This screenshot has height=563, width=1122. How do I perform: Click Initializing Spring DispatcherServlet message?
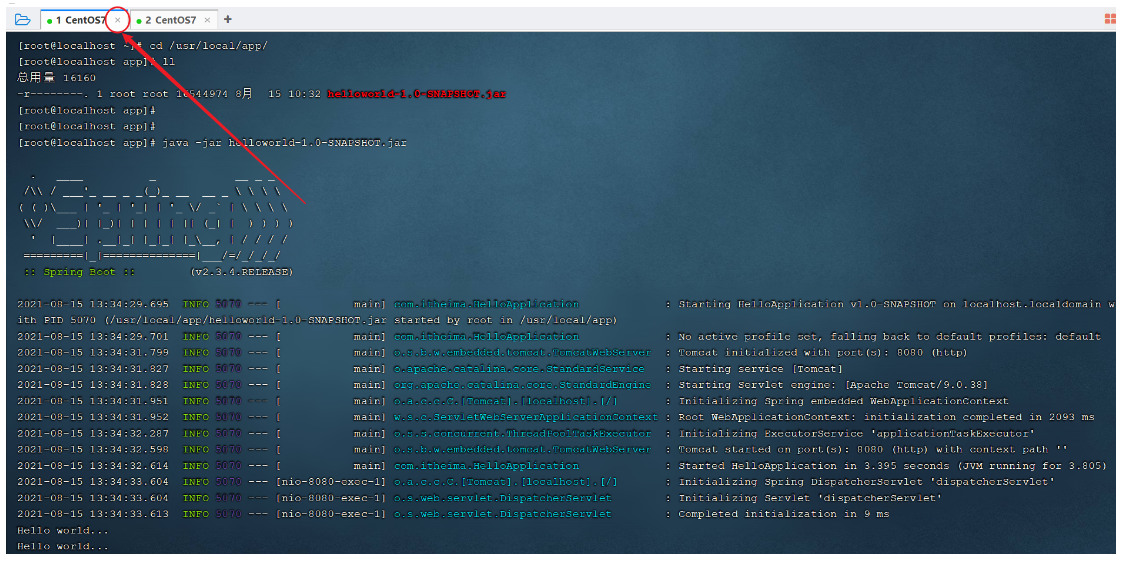click(867, 482)
